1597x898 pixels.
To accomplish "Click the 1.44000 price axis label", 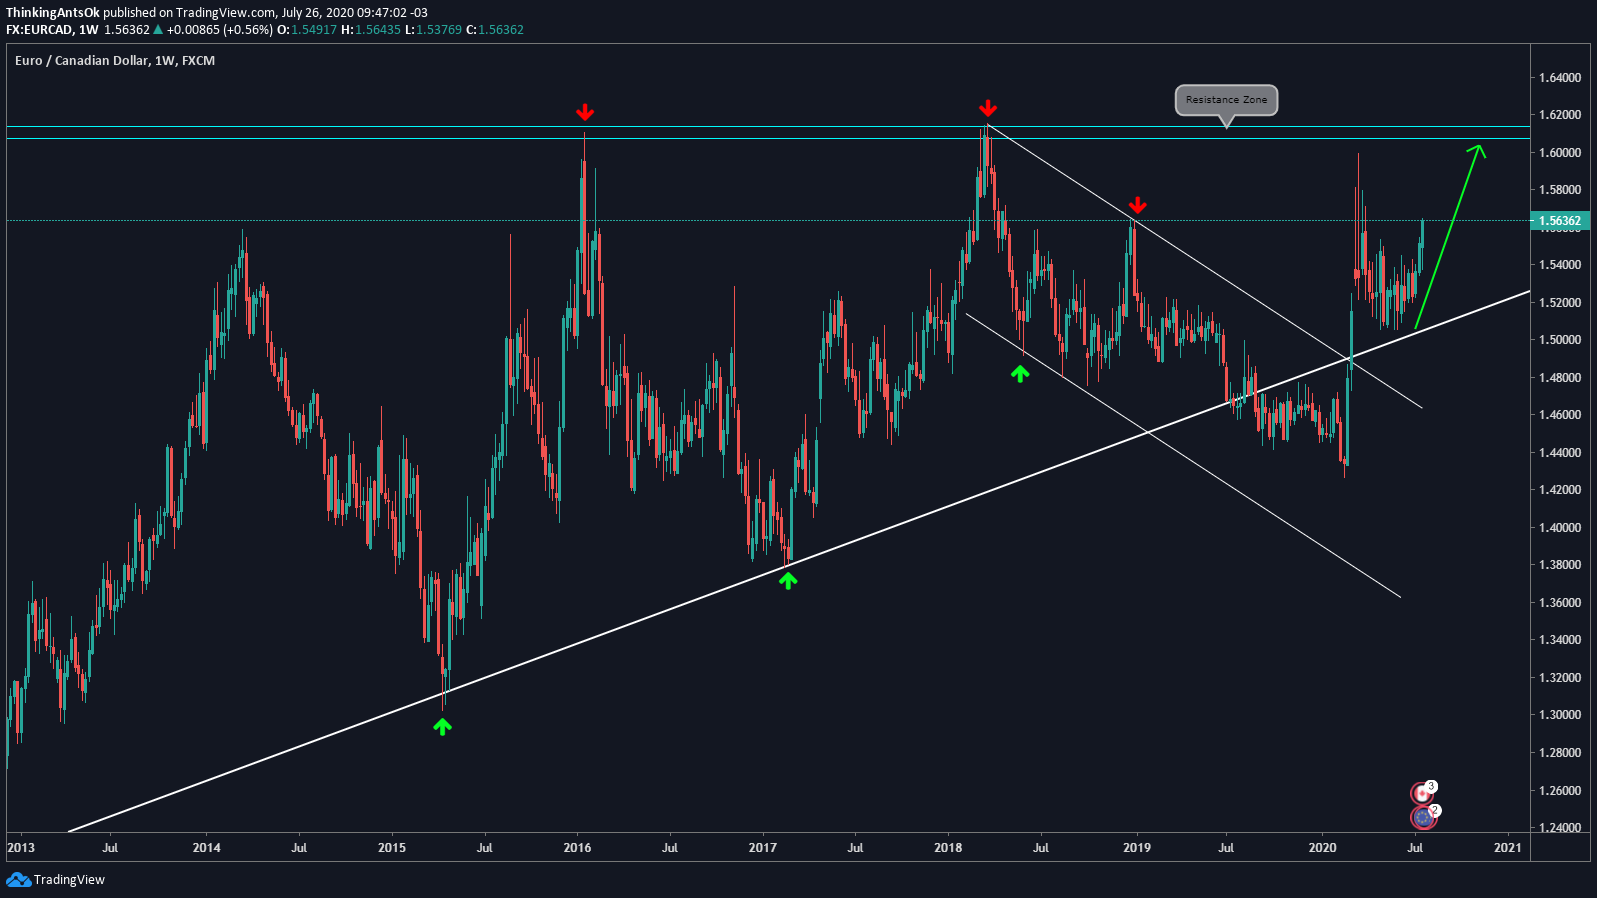I will coord(1560,452).
